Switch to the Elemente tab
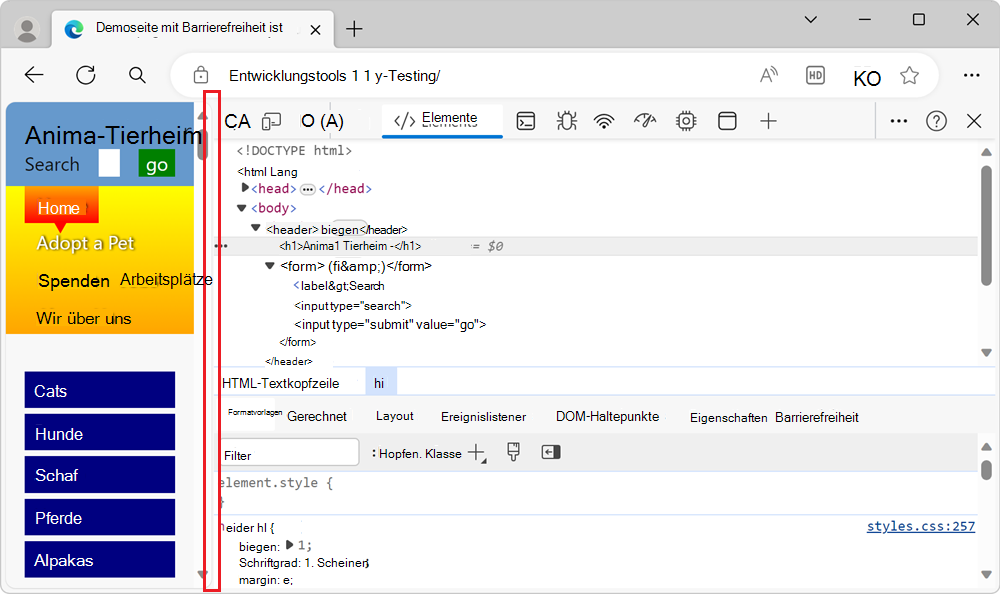The width and height of the screenshot is (1000, 594). [436, 119]
